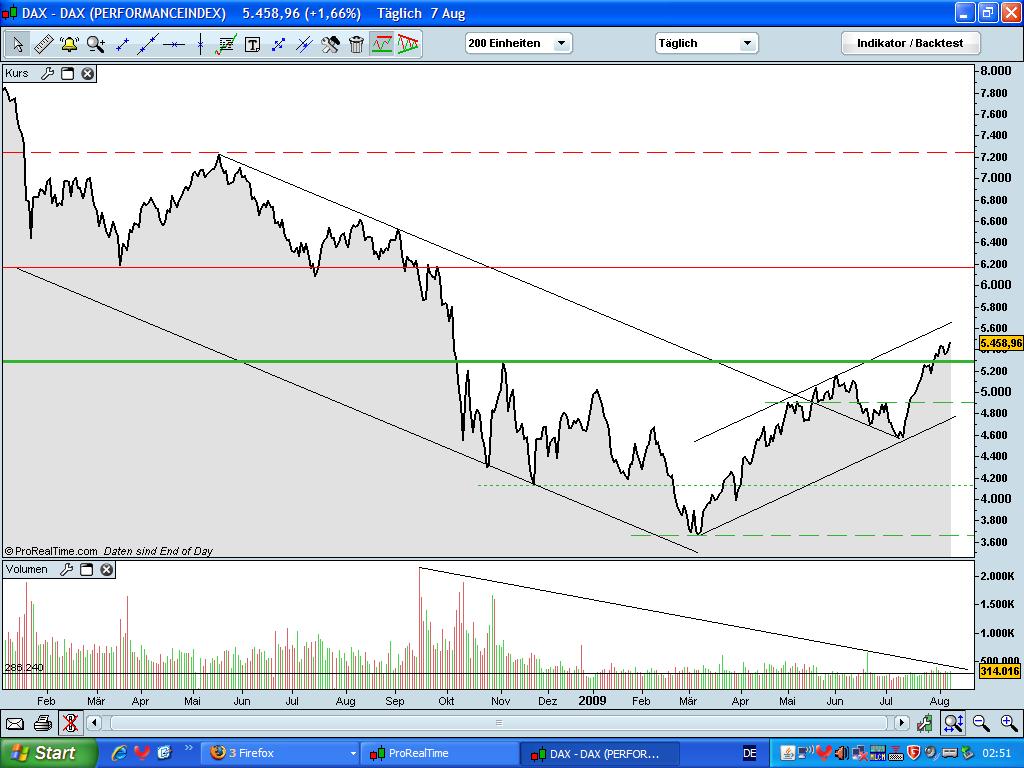This screenshot has height=768, width=1024.
Task: Click the Indikator / Backtest button
Action: coord(910,43)
